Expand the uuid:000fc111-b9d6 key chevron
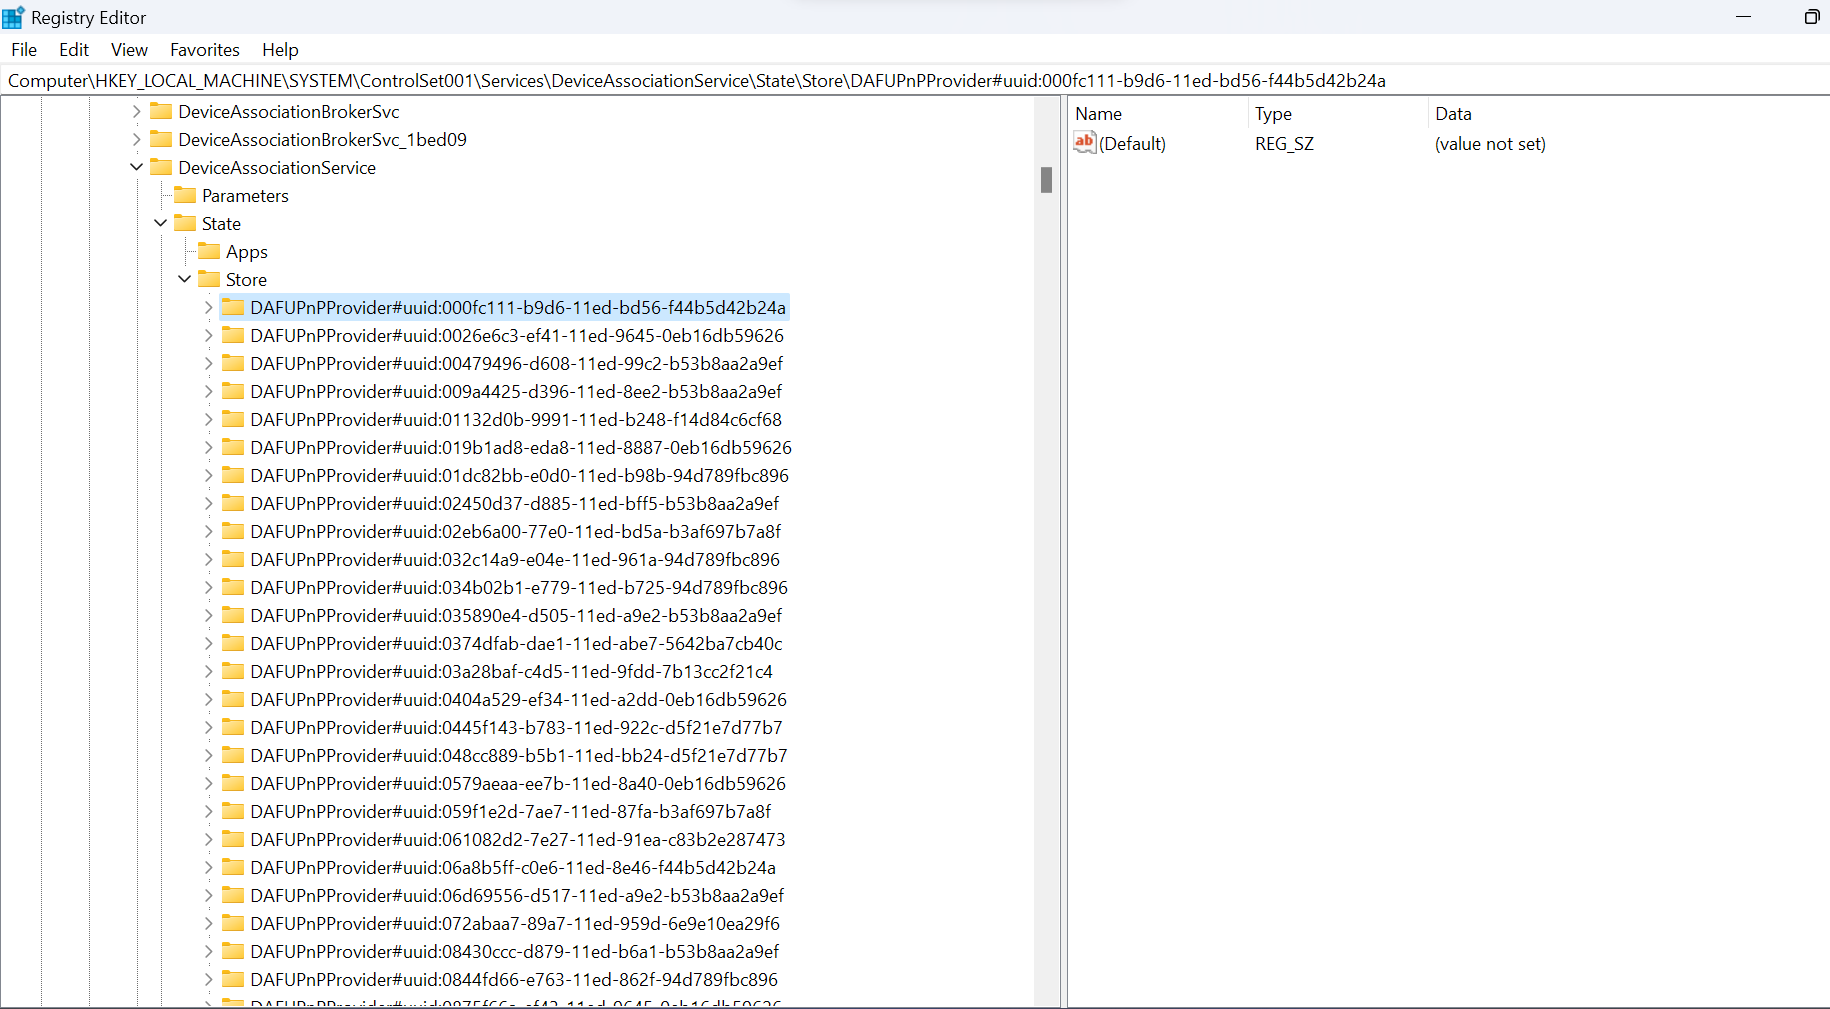 208,308
